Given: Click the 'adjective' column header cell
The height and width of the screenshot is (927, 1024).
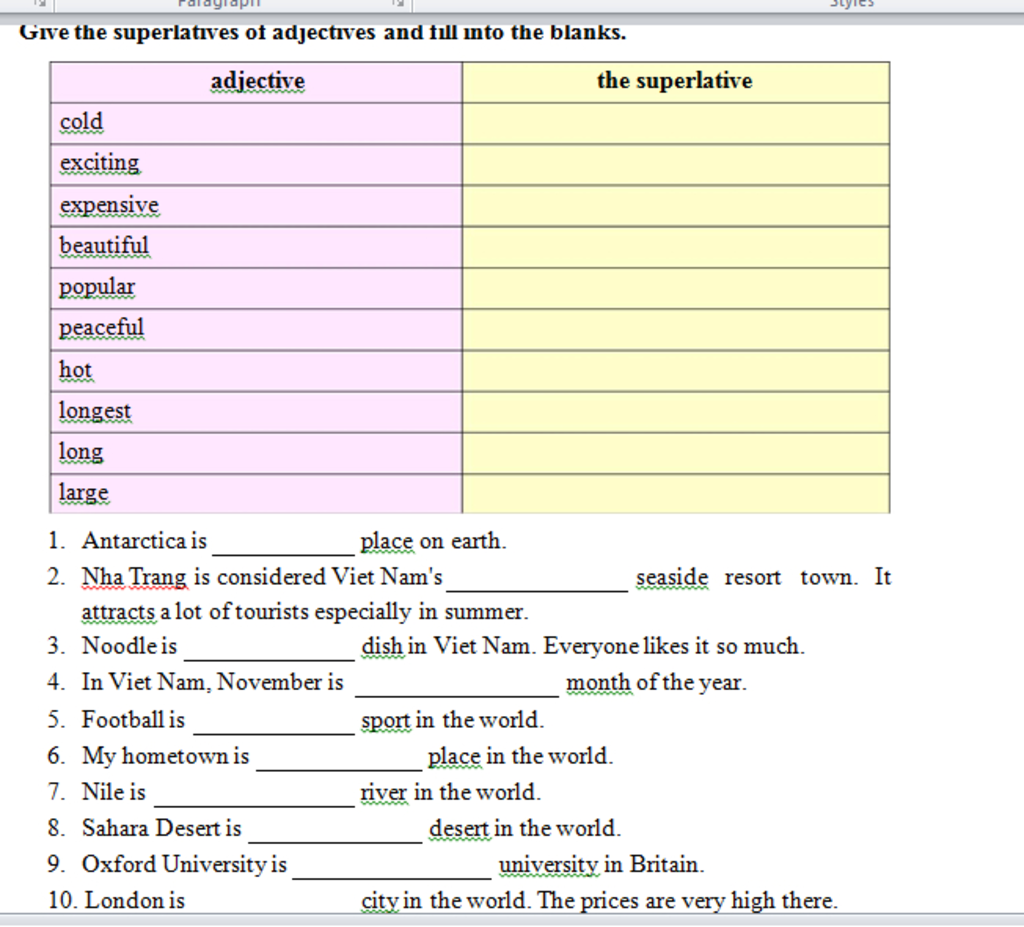Looking at the screenshot, I should (x=257, y=82).
